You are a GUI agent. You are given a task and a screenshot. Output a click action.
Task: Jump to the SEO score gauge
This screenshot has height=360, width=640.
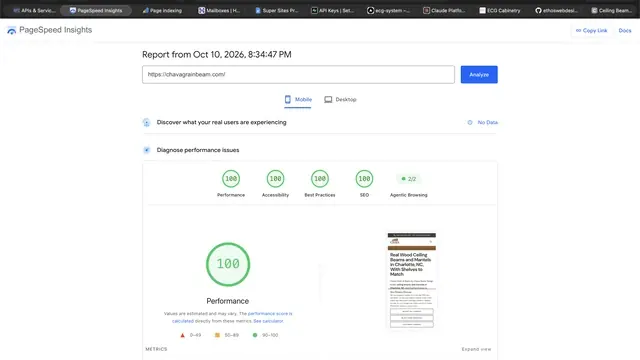coord(364,179)
